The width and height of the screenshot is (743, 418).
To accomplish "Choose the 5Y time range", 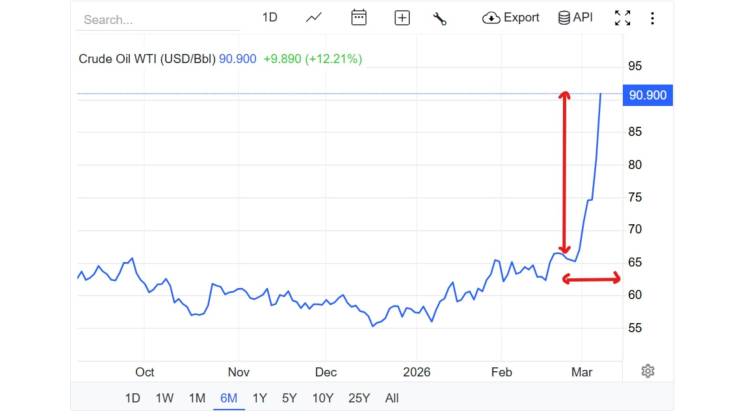I will pos(289,398).
